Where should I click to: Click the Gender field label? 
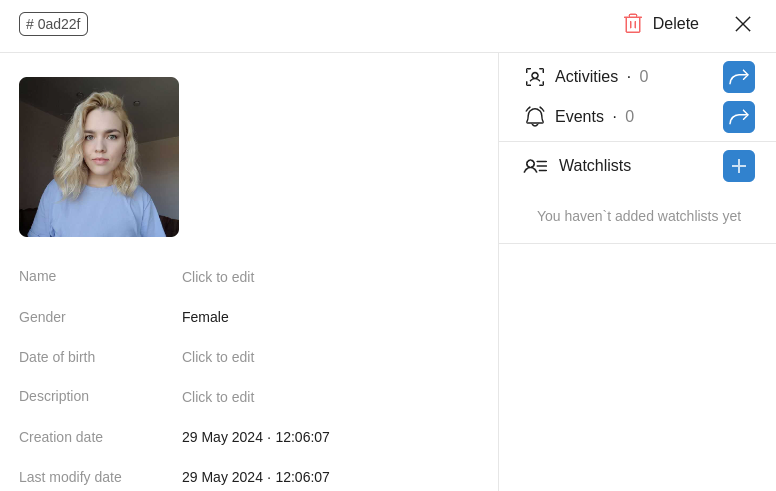[x=42, y=317]
